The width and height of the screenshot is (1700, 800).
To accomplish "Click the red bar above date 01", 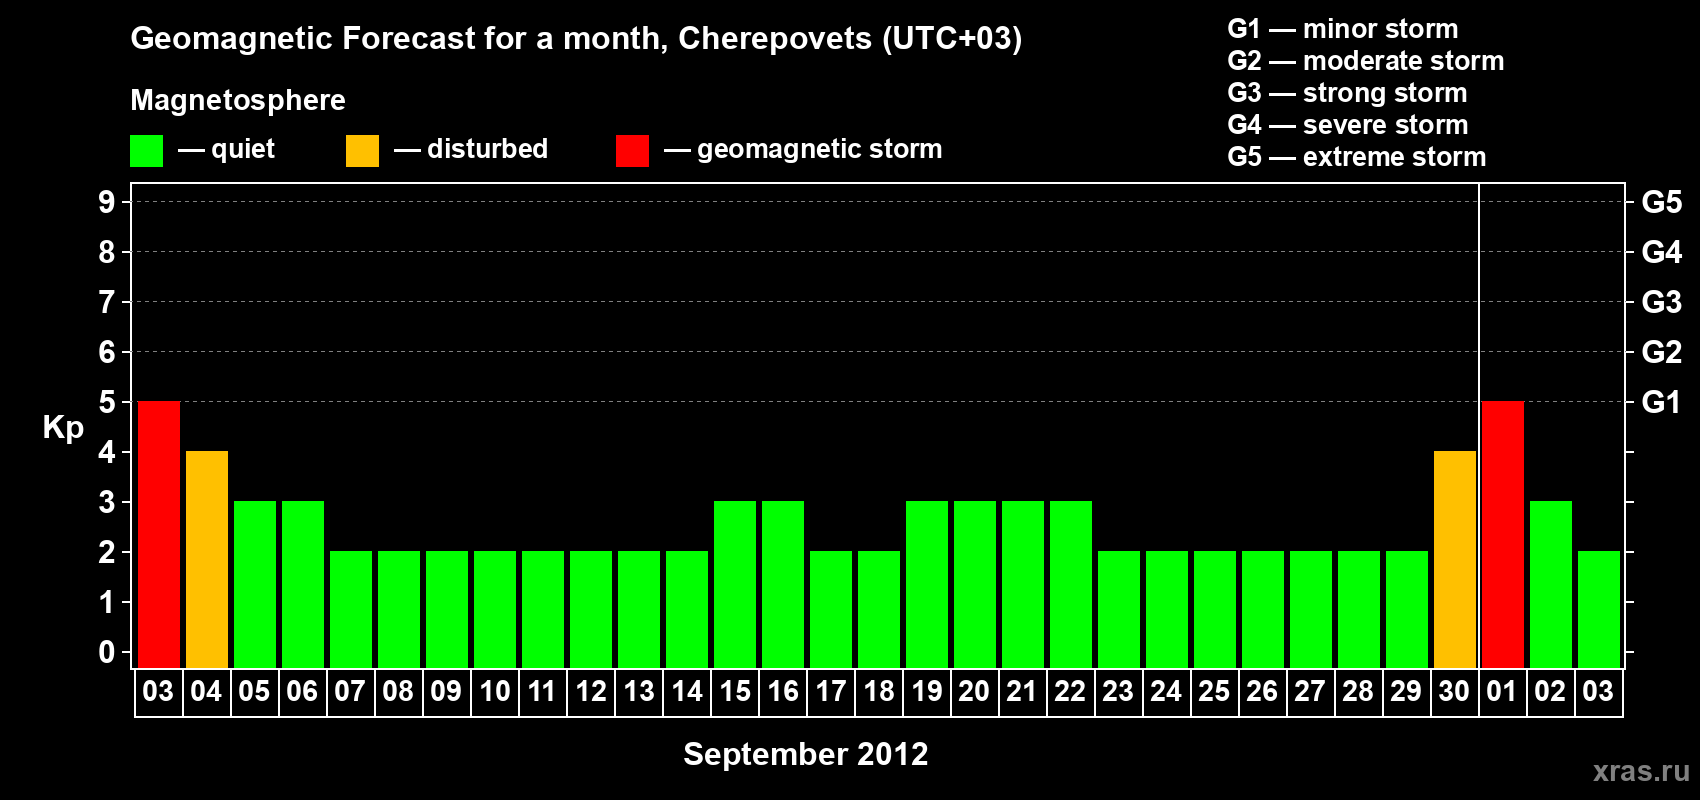I will point(1503,534).
